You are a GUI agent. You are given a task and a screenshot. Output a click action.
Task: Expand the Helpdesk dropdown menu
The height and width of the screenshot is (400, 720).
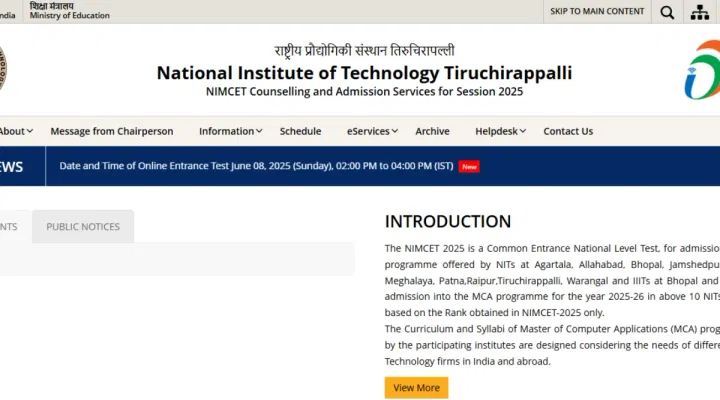coord(501,131)
